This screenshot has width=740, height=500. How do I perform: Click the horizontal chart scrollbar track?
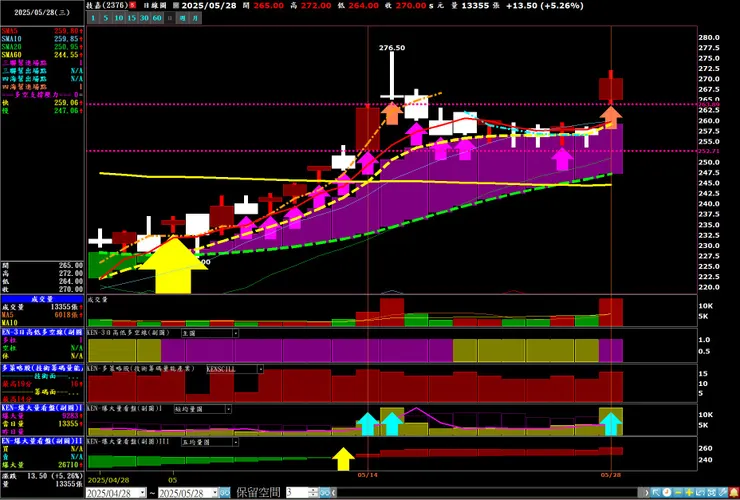490,493
